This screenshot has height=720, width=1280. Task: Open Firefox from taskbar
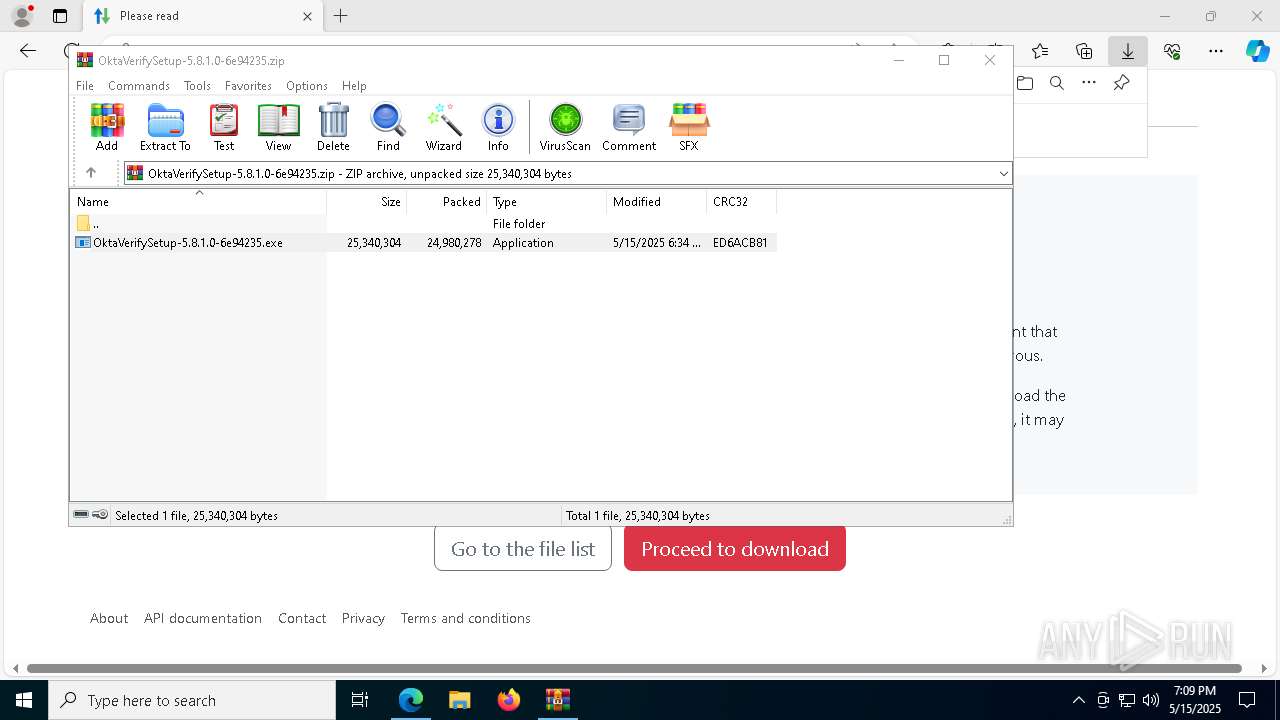508,700
